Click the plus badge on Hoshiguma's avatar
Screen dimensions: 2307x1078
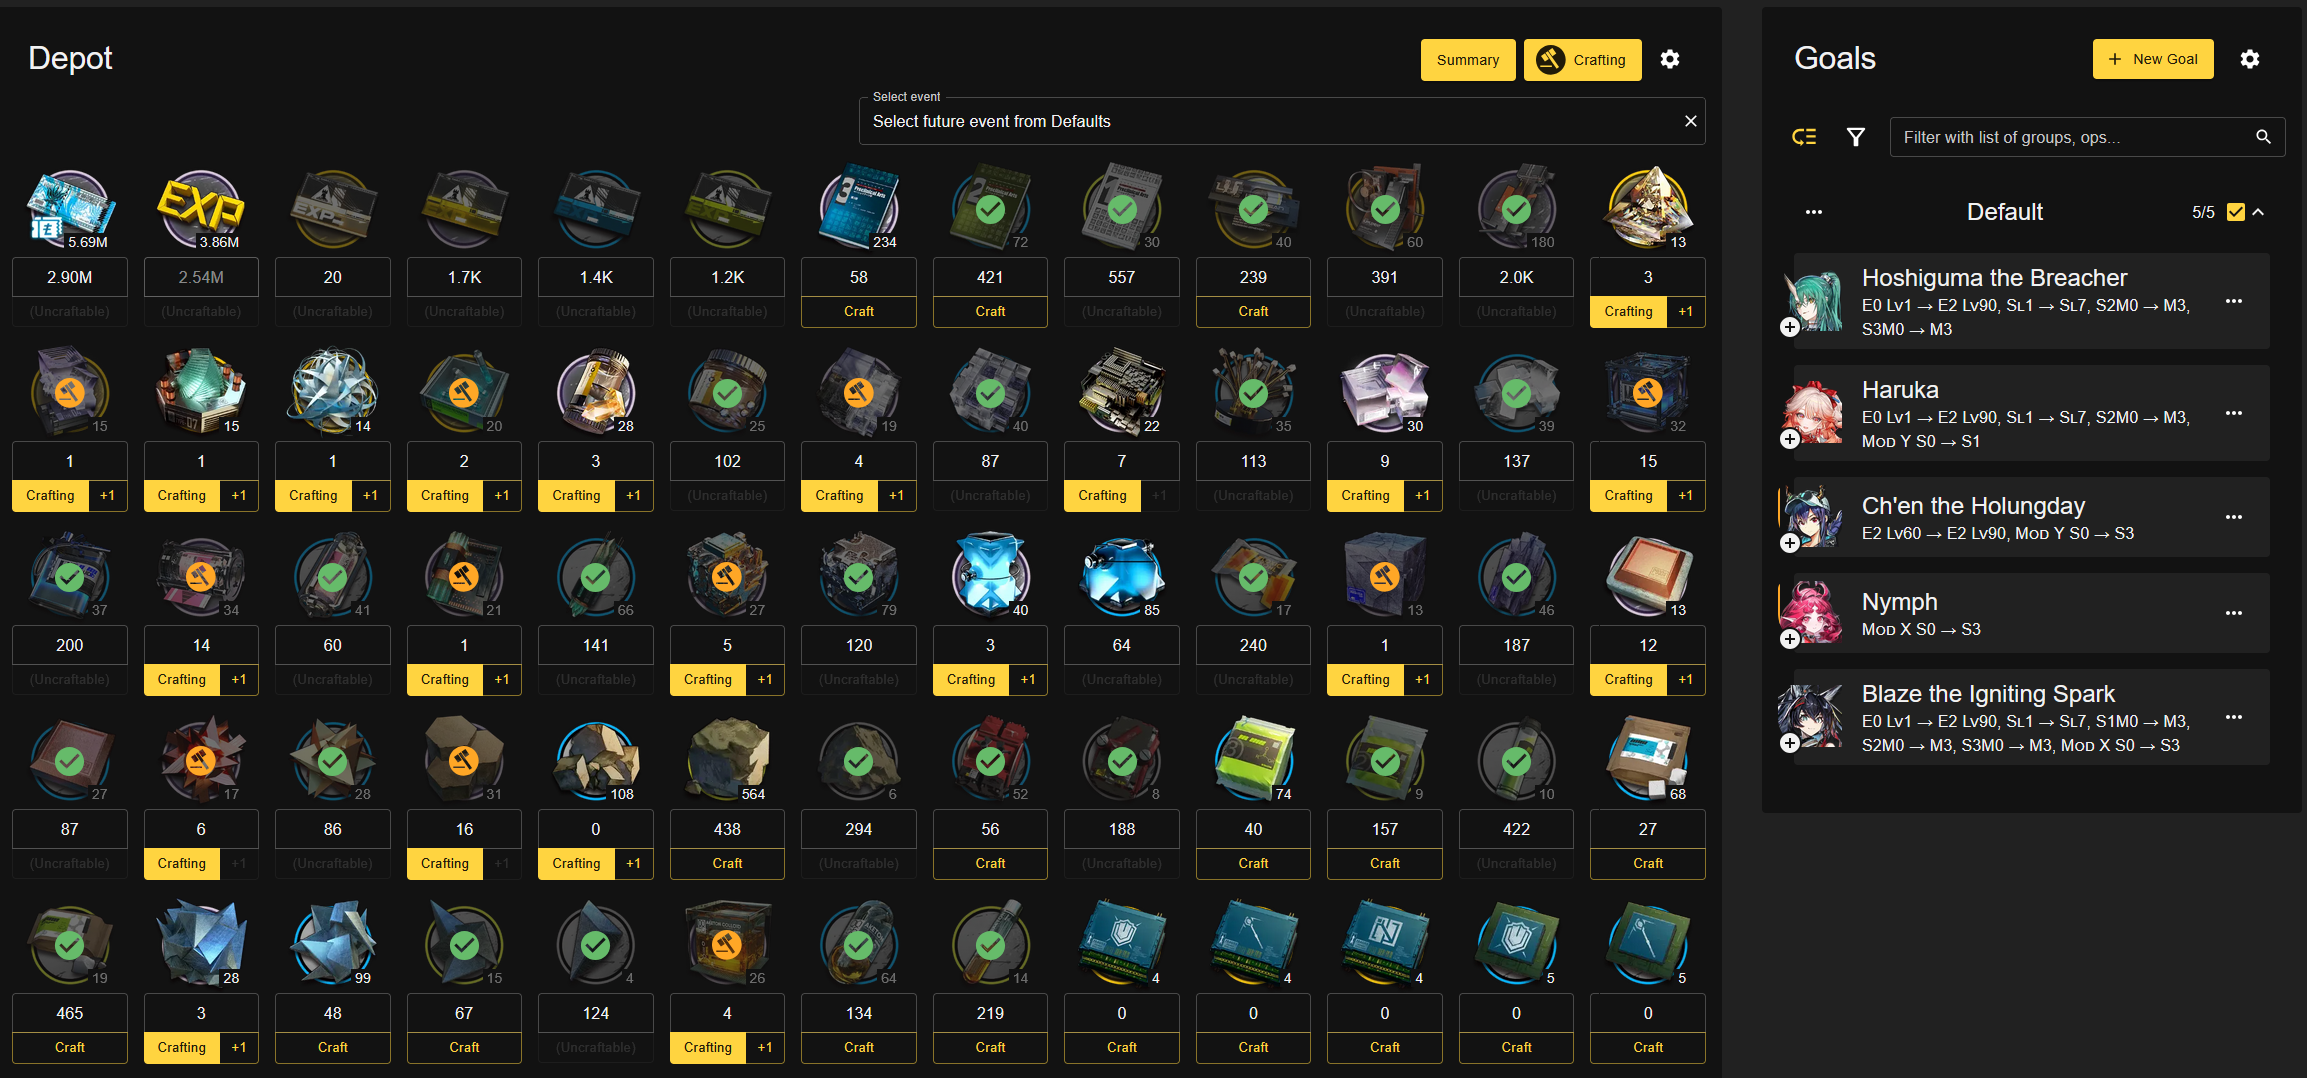[x=1790, y=327]
